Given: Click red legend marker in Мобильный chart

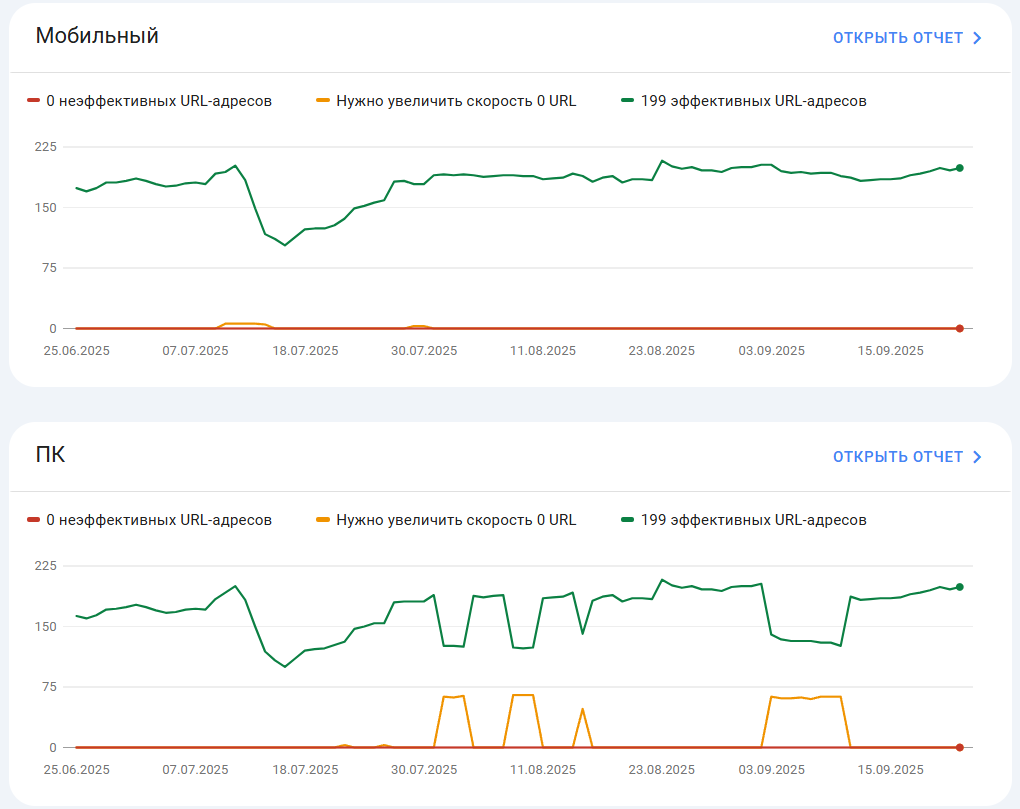Looking at the screenshot, I should pyautogui.click(x=33, y=100).
